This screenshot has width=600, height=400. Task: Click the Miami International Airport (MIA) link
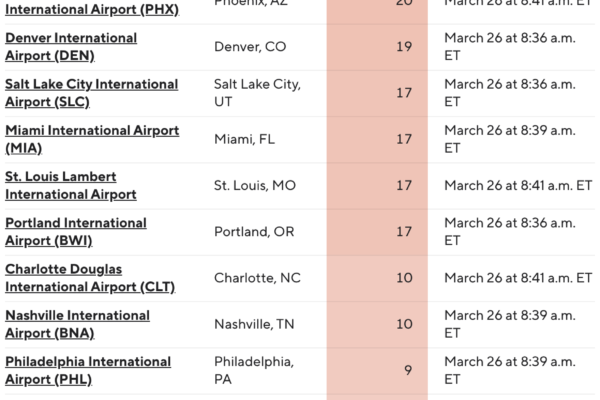tap(92, 139)
